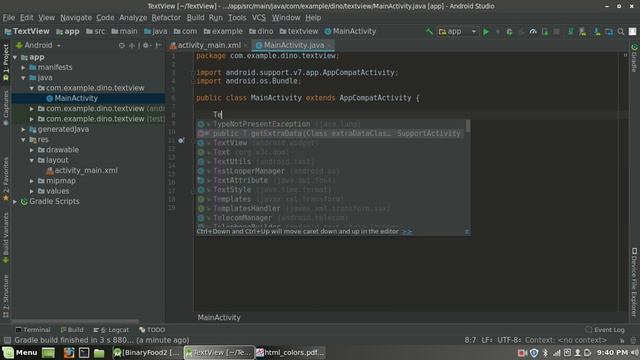
Task: Click the TextView project breadcrumb
Action: click(x=27, y=31)
